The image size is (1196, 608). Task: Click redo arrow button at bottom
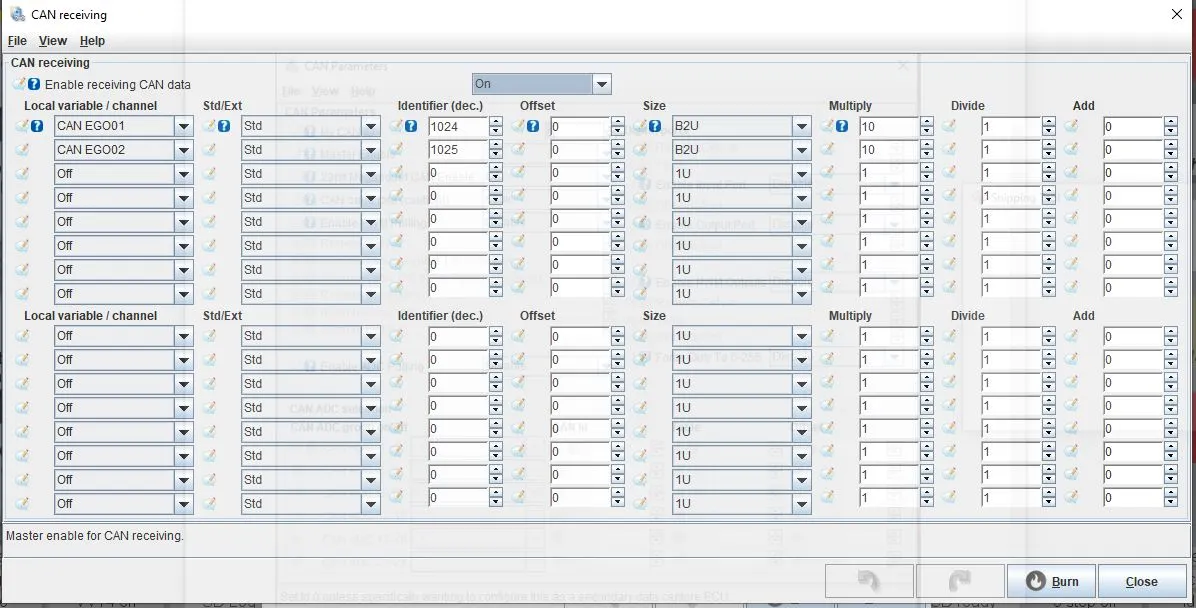tap(960, 581)
